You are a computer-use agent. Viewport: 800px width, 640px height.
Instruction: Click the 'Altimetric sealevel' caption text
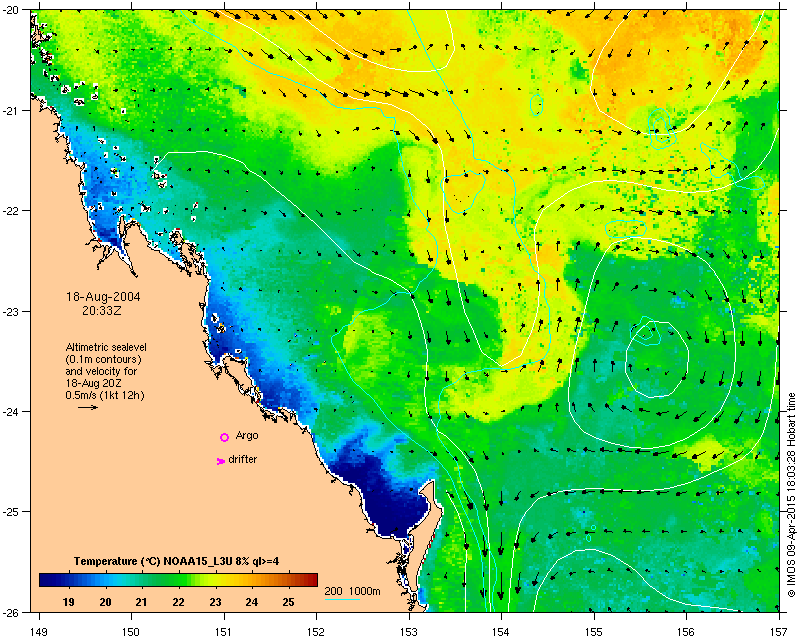click(x=106, y=347)
